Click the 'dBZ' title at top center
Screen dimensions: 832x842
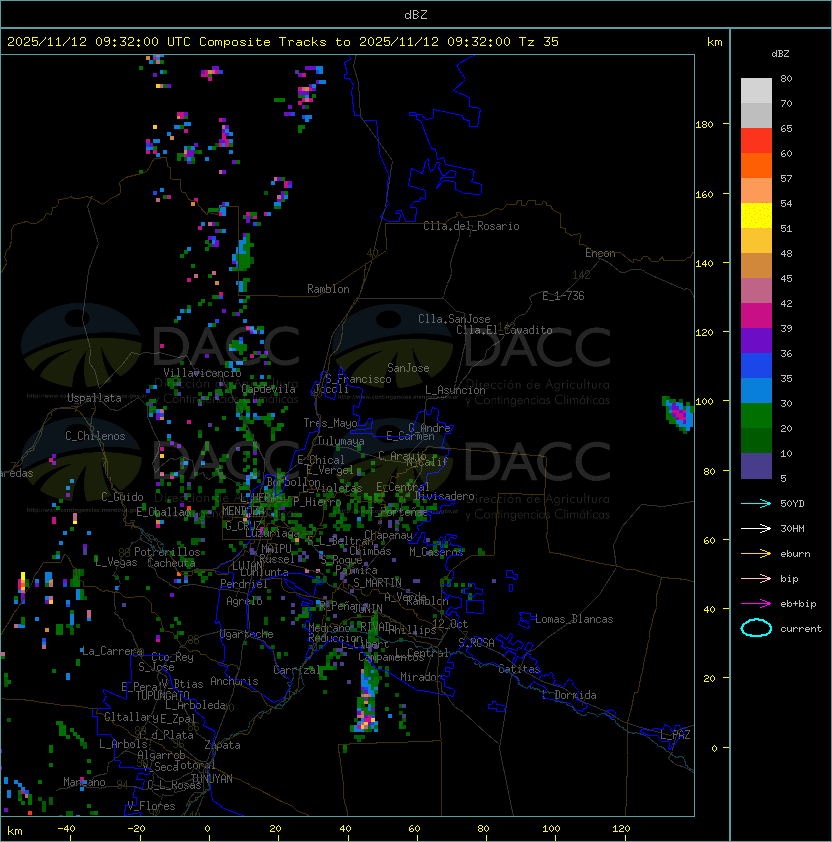coord(416,15)
